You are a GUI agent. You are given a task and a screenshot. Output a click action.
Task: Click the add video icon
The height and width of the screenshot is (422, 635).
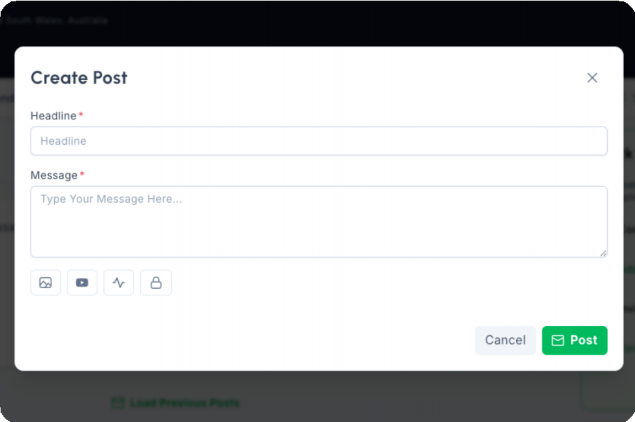[x=82, y=283]
